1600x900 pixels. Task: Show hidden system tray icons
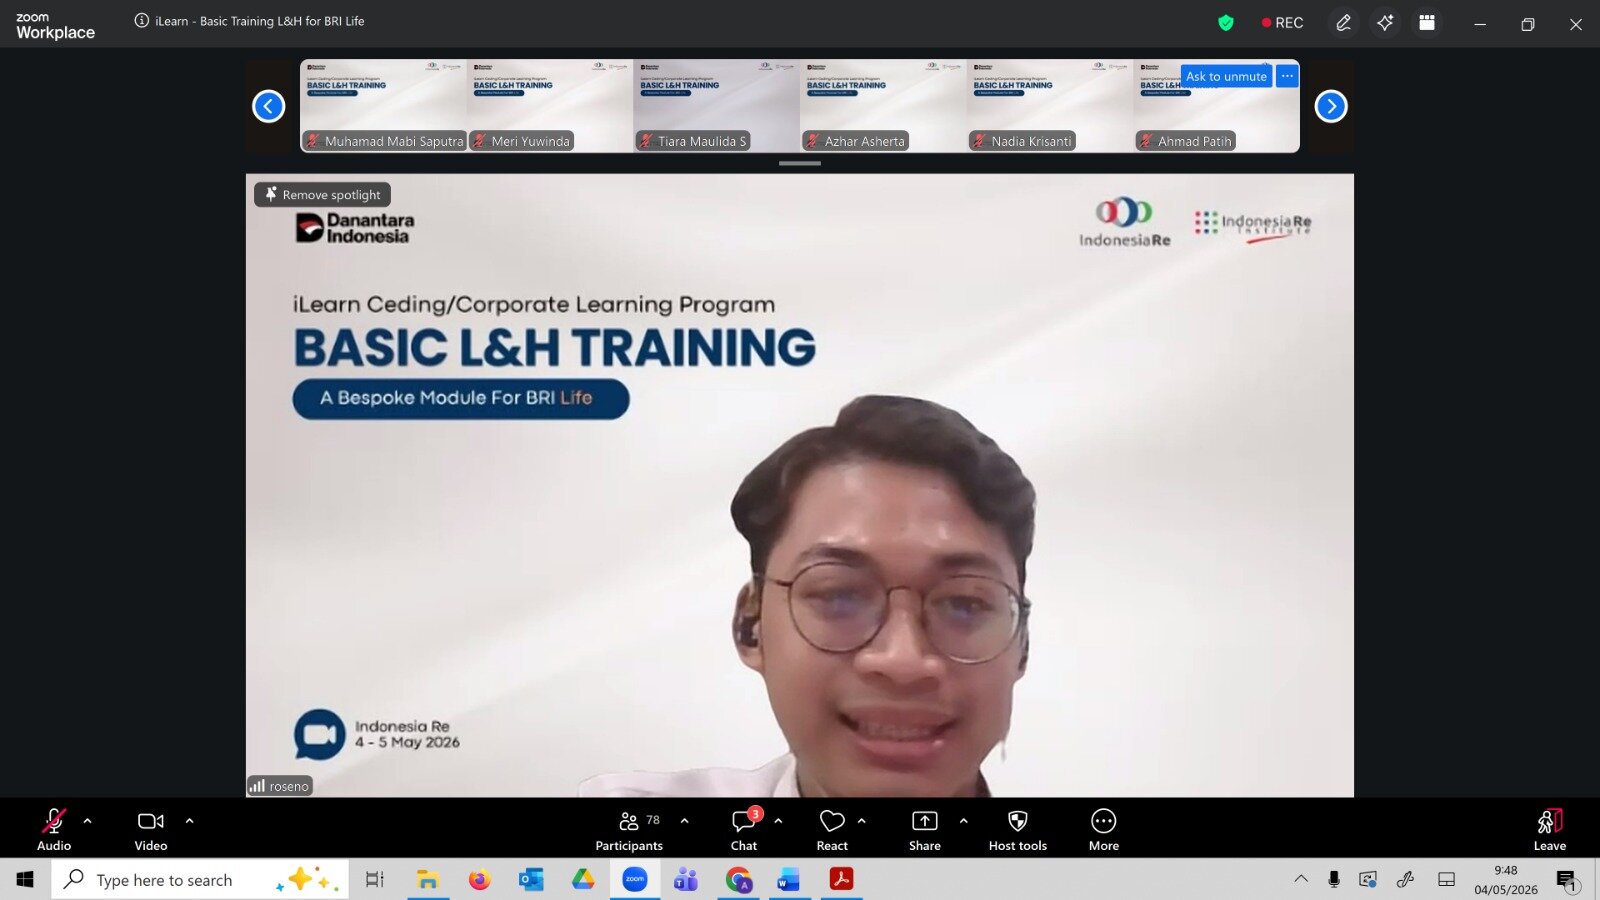click(x=1301, y=879)
